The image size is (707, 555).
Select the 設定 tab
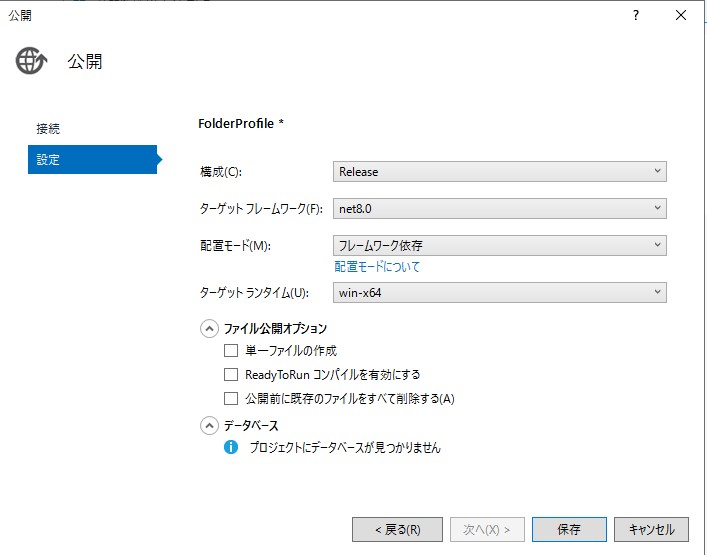[x=92, y=159]
